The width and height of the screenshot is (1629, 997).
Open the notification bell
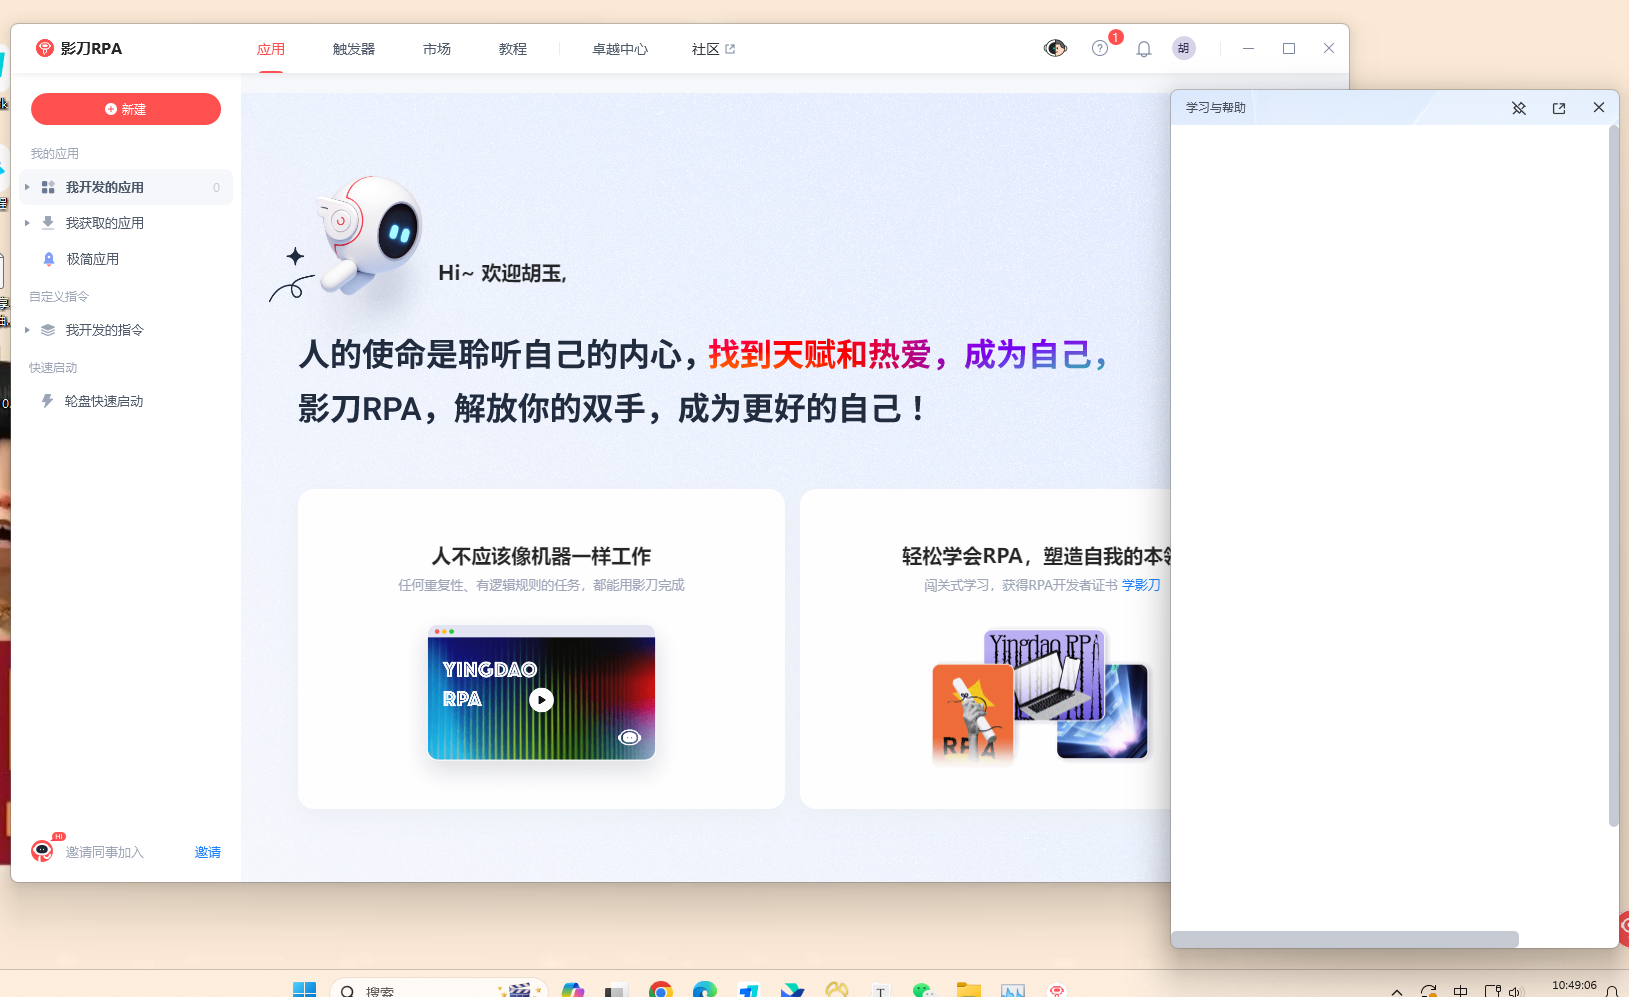pyautogui.click(x=1144, y=49)
